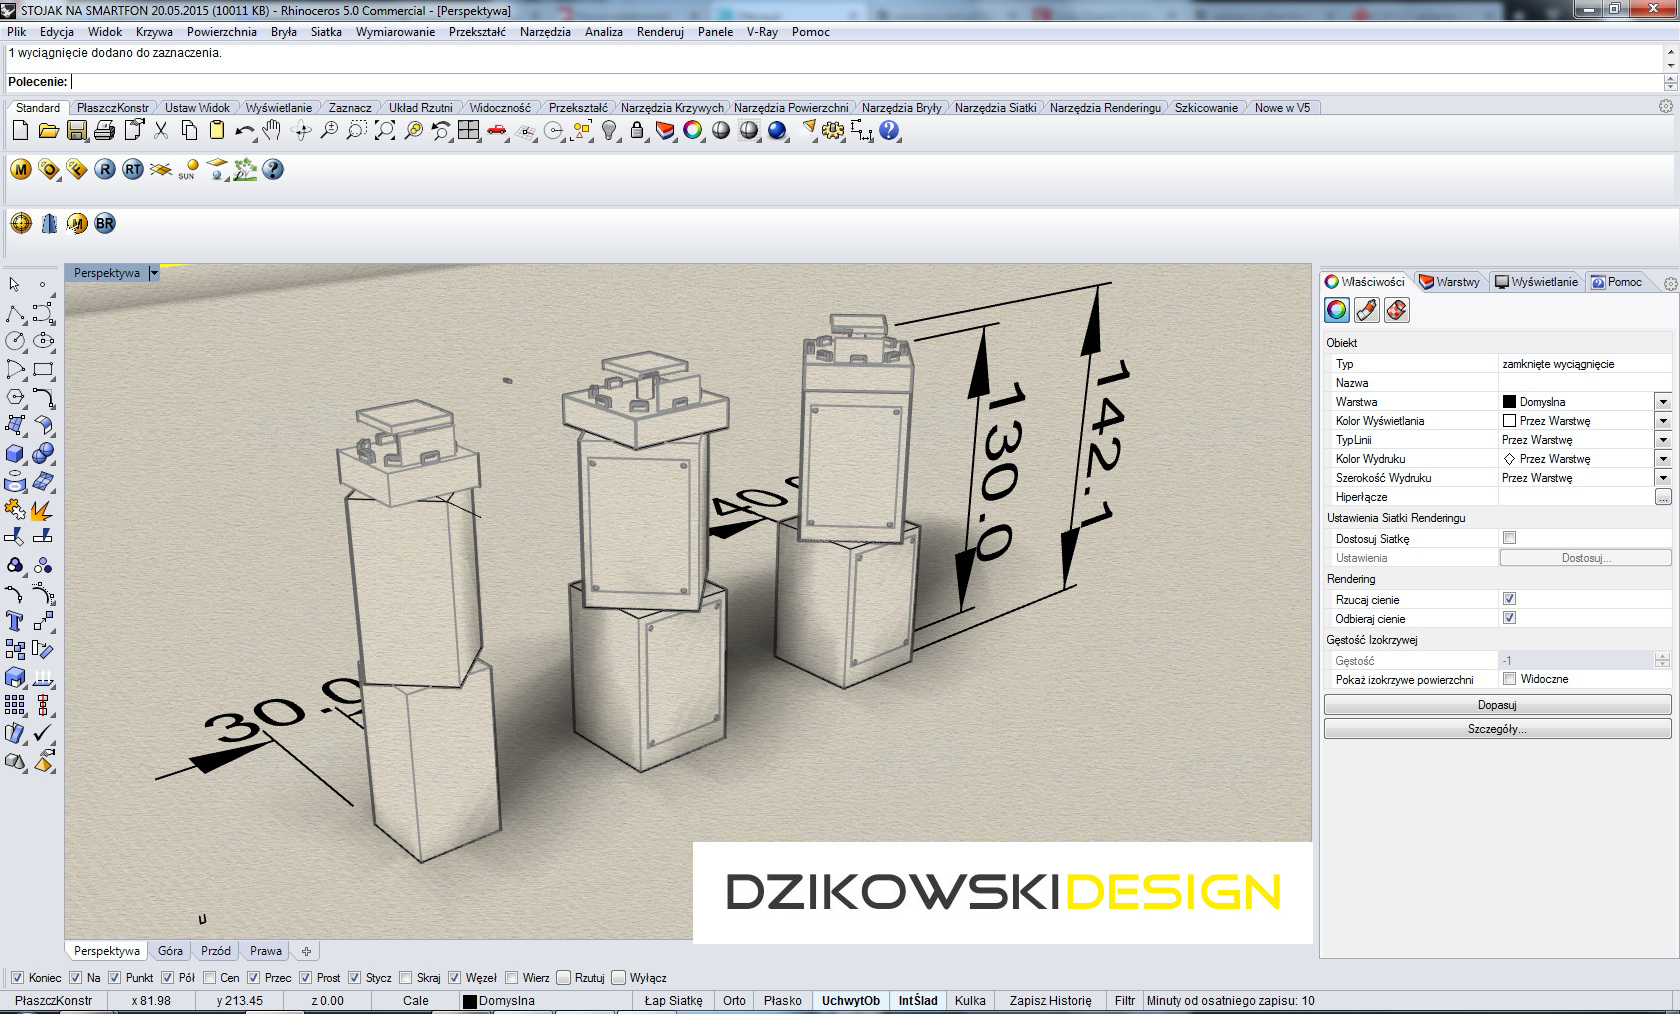This screenshot has height=1014, width=1680.
Task: Expand the Kolor Wyświetlania dropdown
Action: tap(1662, 421)
